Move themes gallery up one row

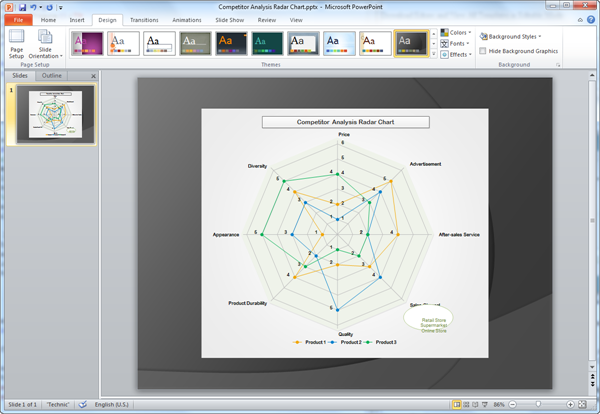434,34
